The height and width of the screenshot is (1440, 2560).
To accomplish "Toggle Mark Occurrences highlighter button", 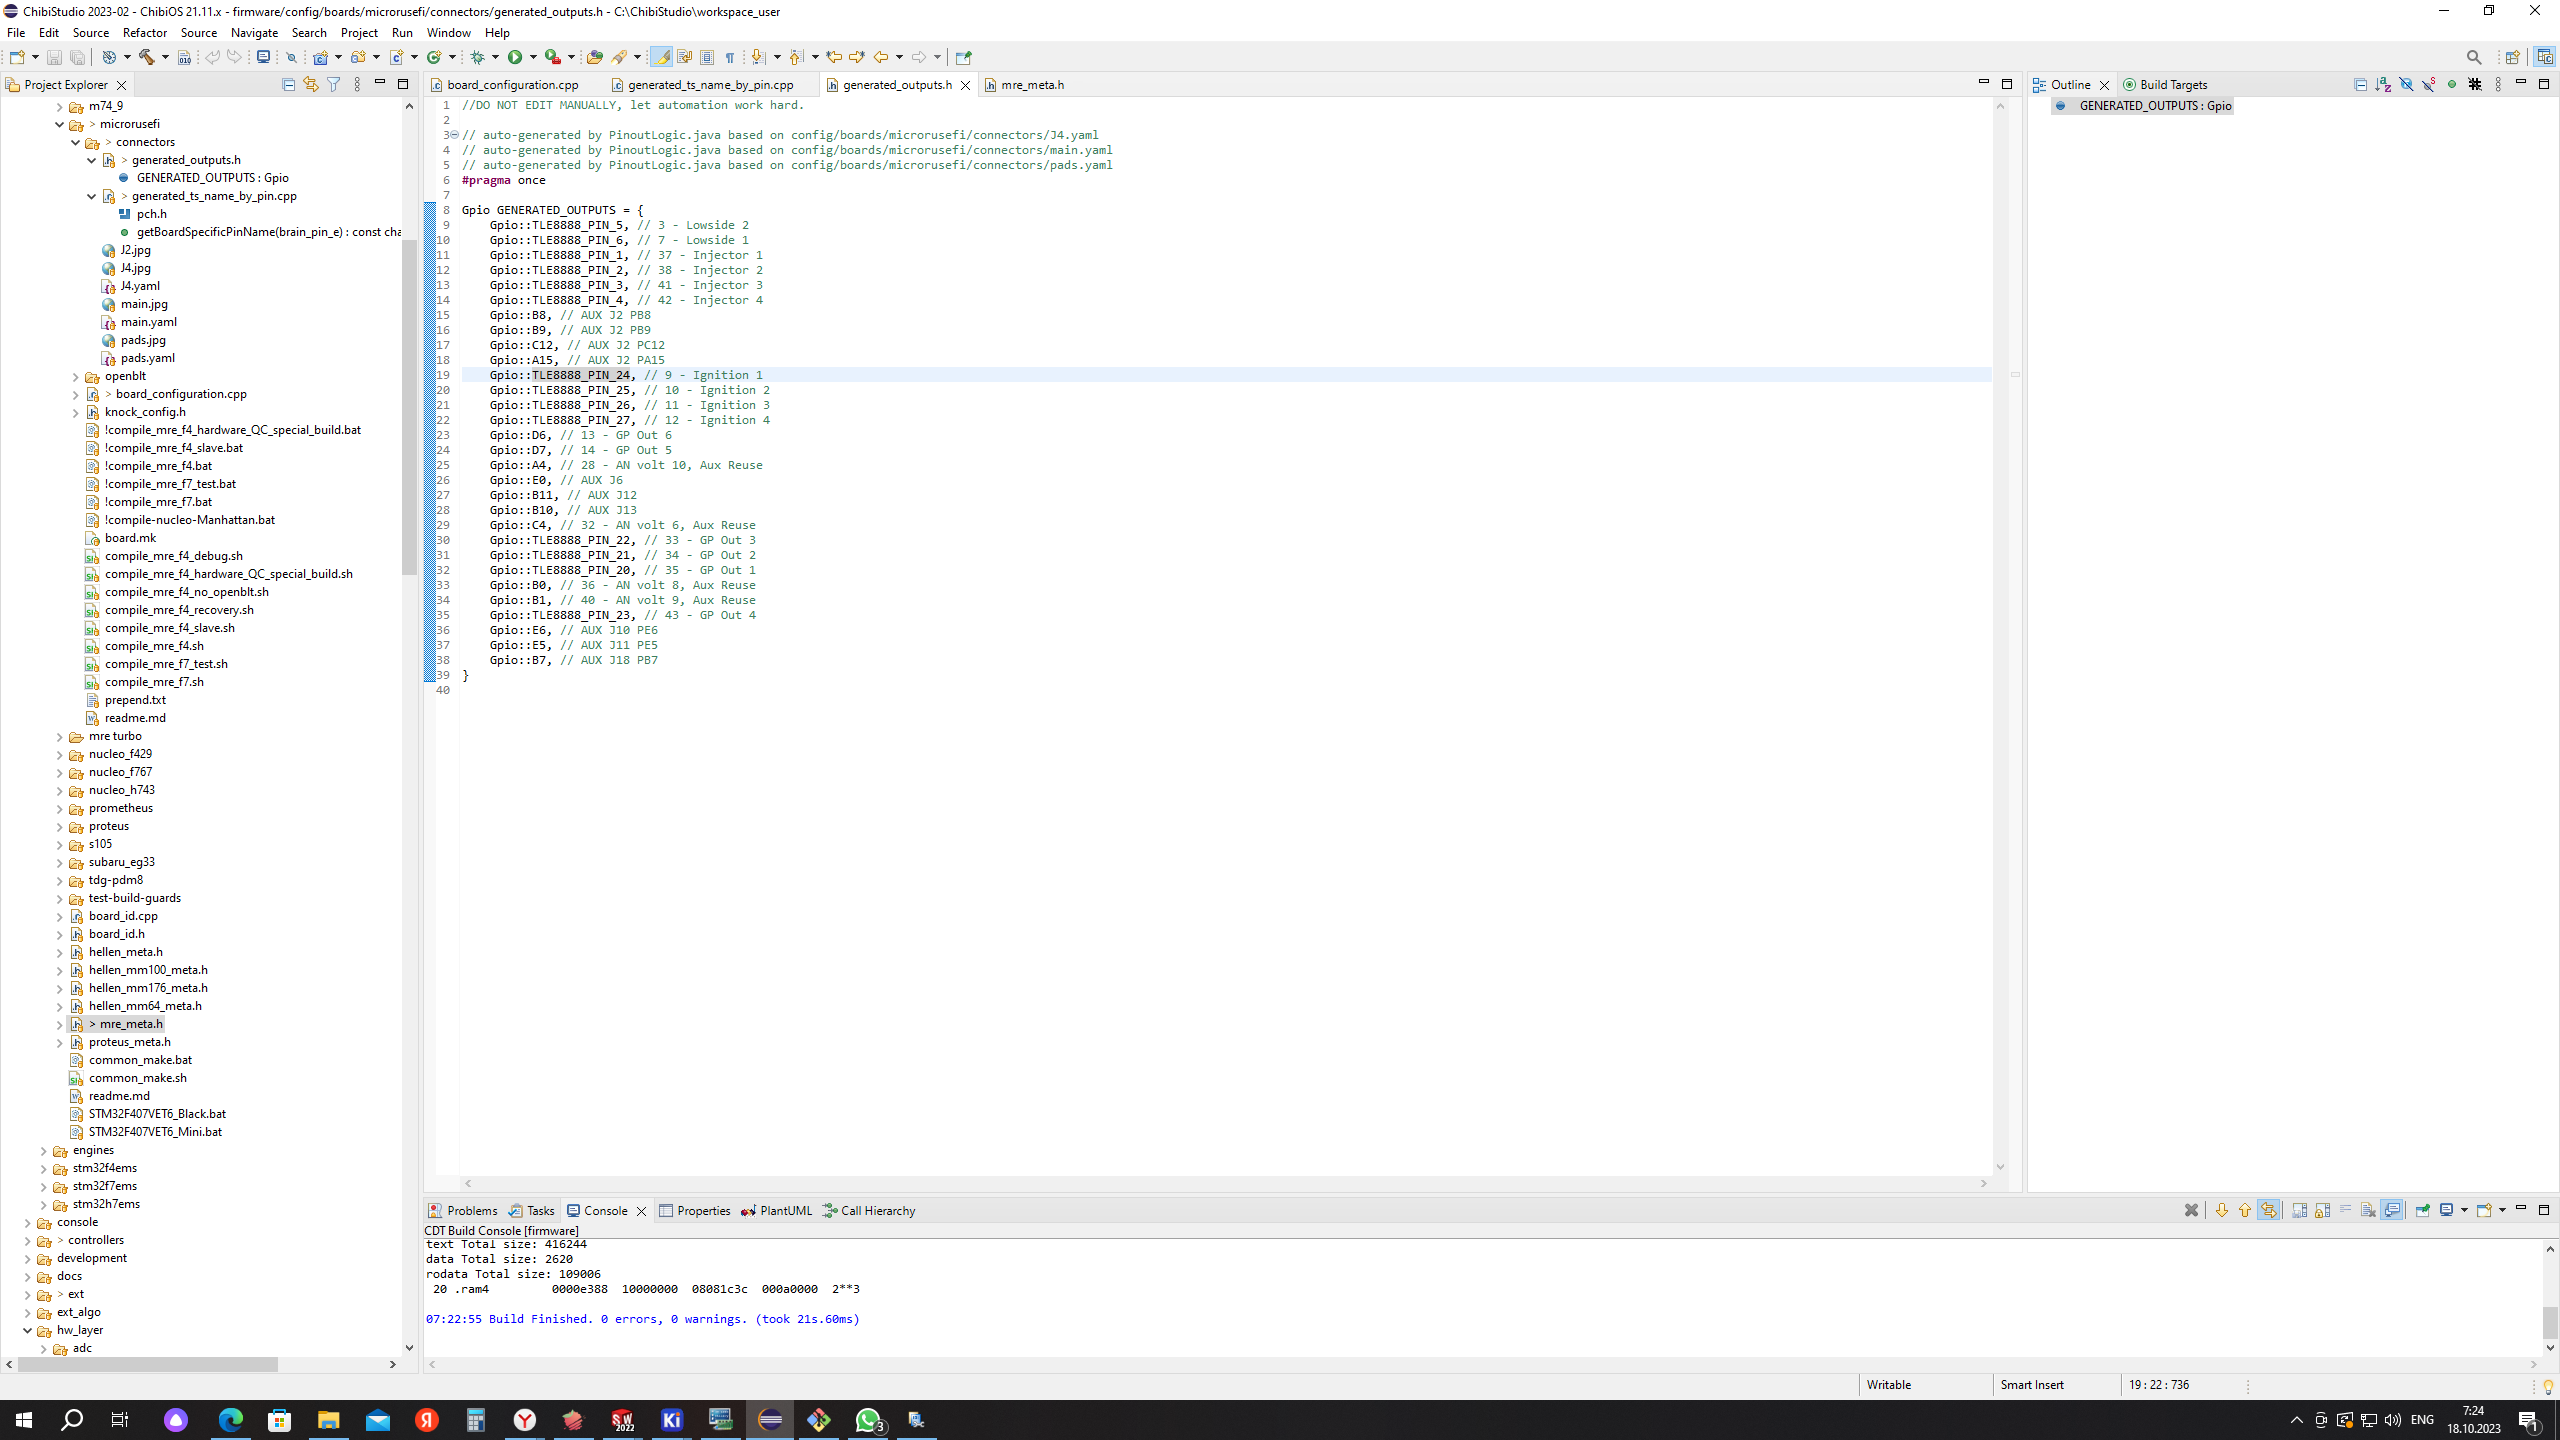I will click(661, 57).
